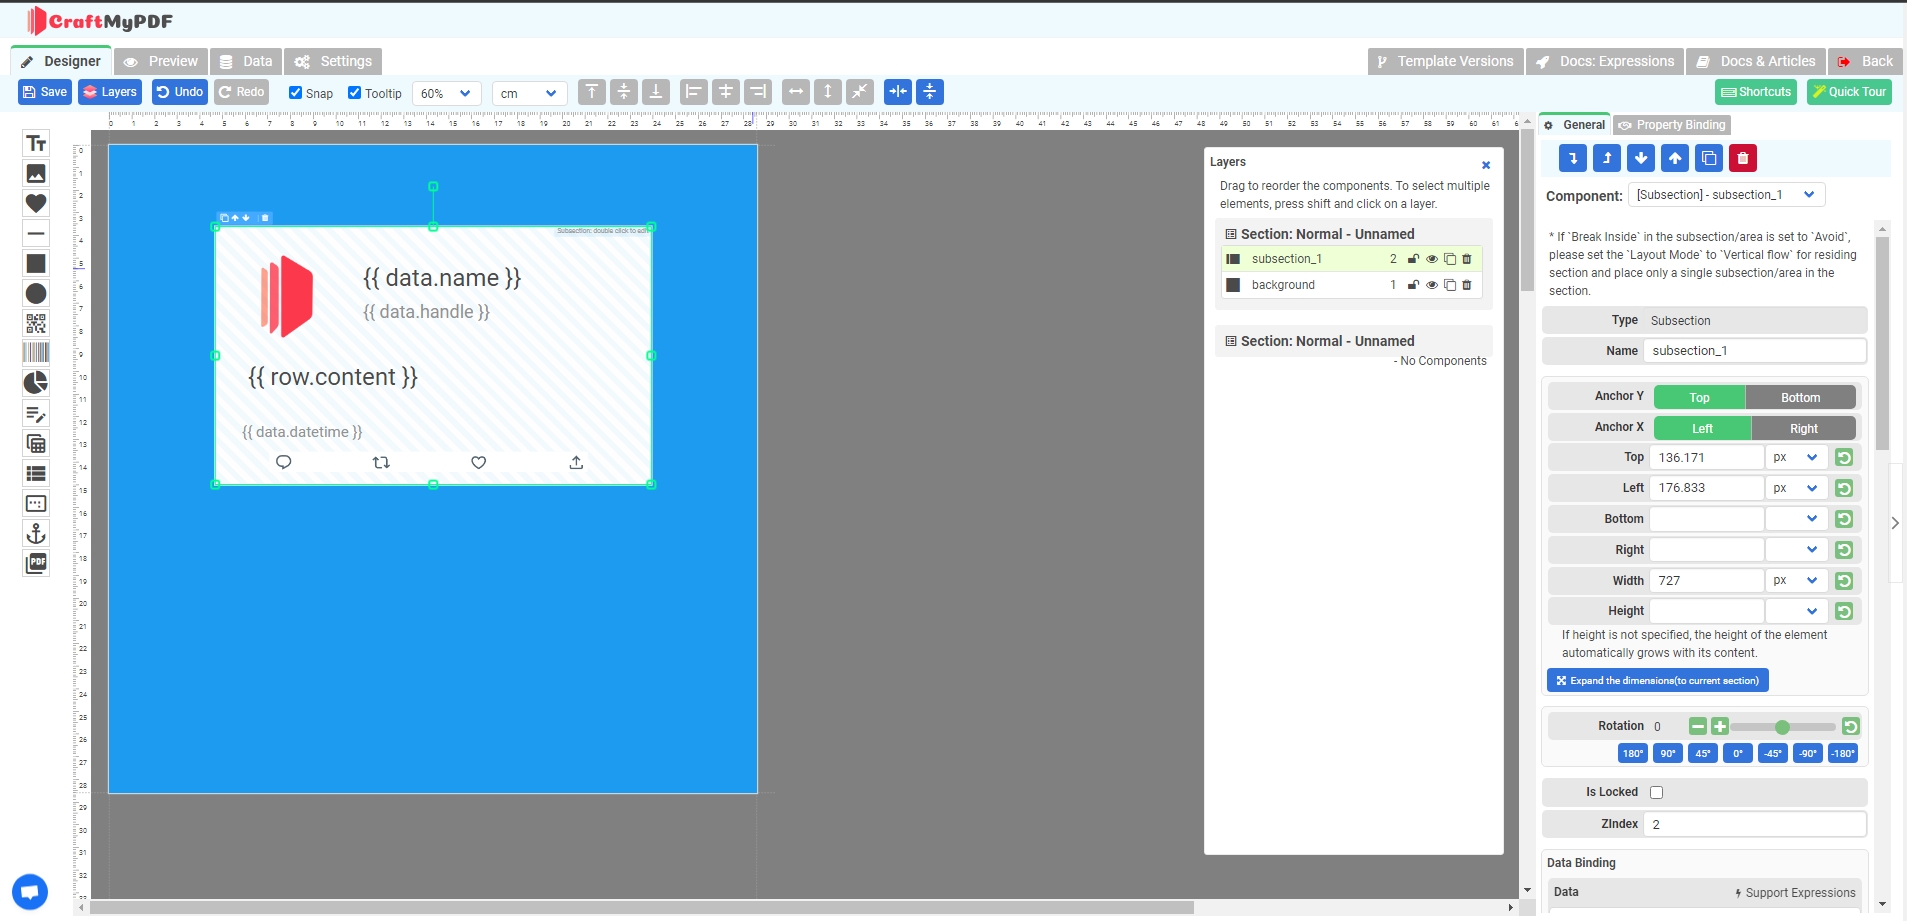Click the Rotation slider handle
This screenshot has width=1907, height=921.
[x=1782, y=727]
